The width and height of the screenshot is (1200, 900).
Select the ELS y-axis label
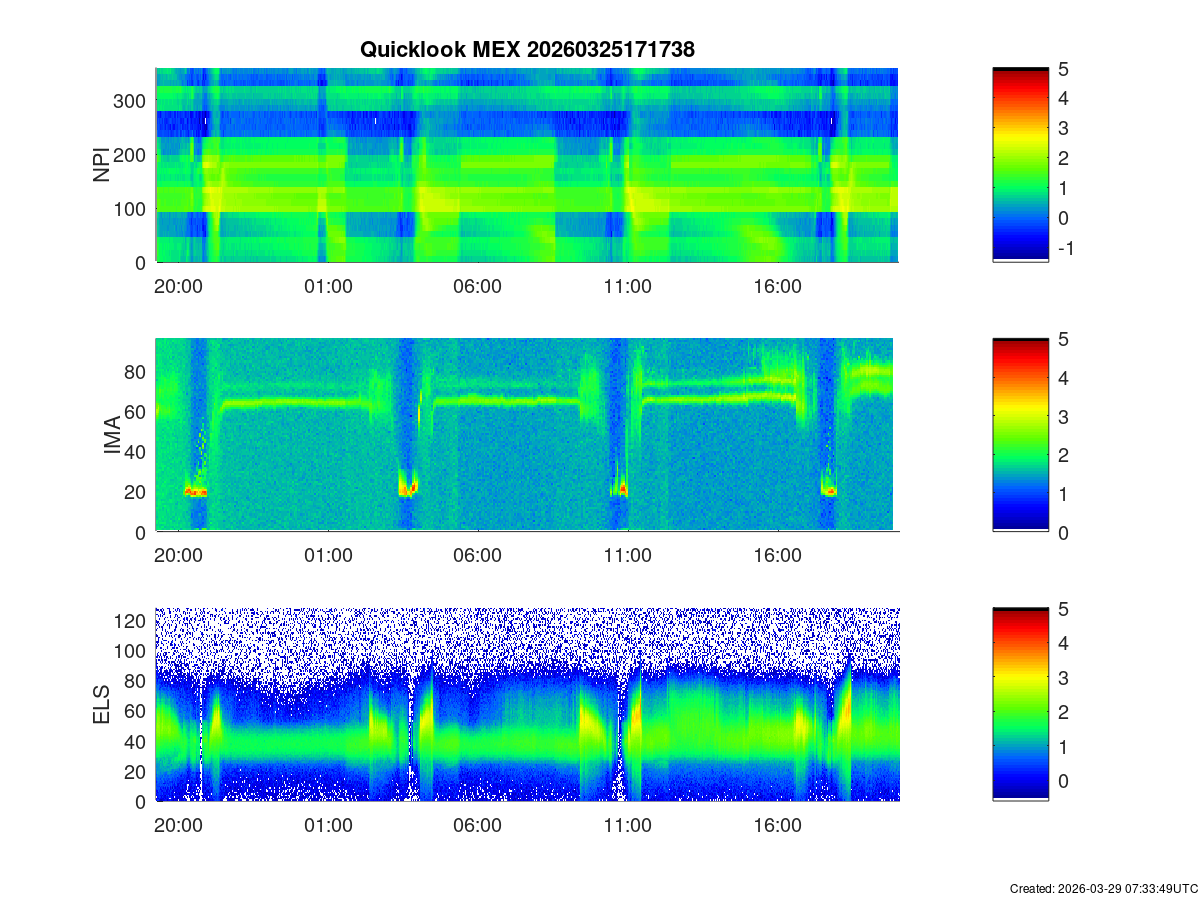click(x=101, y=705)
